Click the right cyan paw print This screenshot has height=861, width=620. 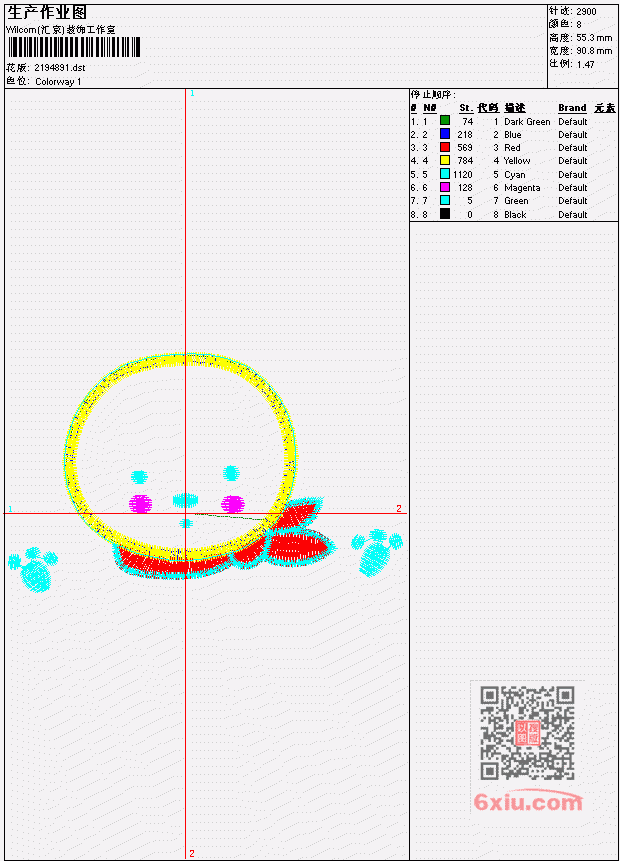coord(376,552)
